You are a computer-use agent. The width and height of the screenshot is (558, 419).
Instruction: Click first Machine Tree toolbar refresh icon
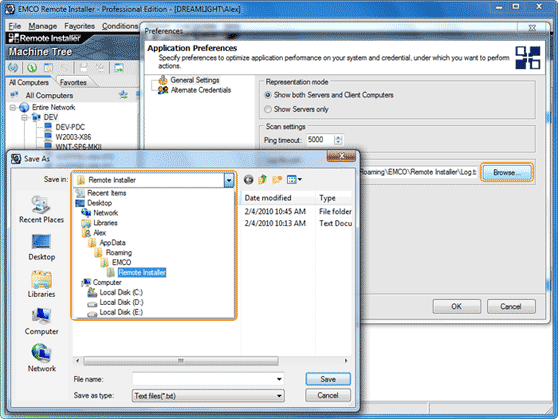13,67
